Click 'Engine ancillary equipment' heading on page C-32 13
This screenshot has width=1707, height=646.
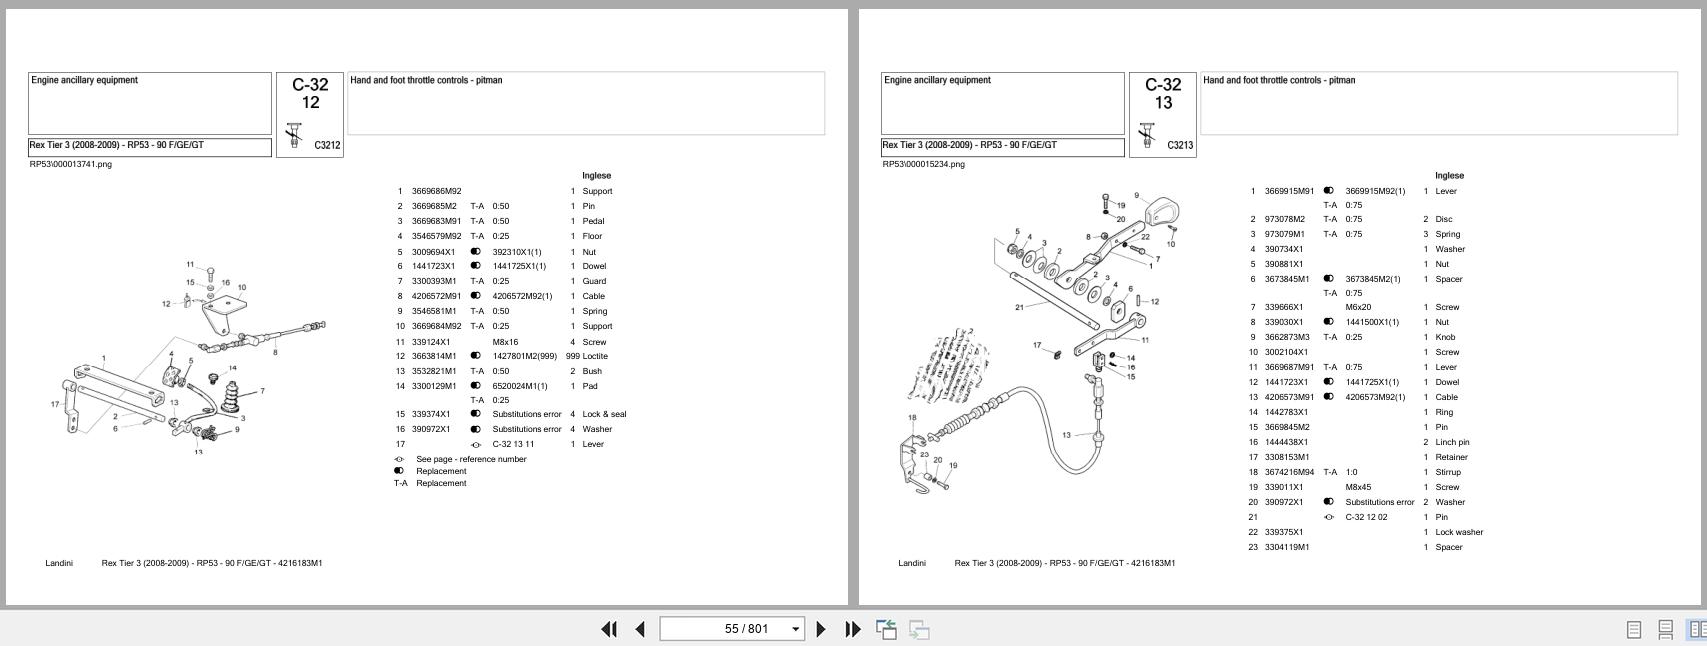click(937, 80)
